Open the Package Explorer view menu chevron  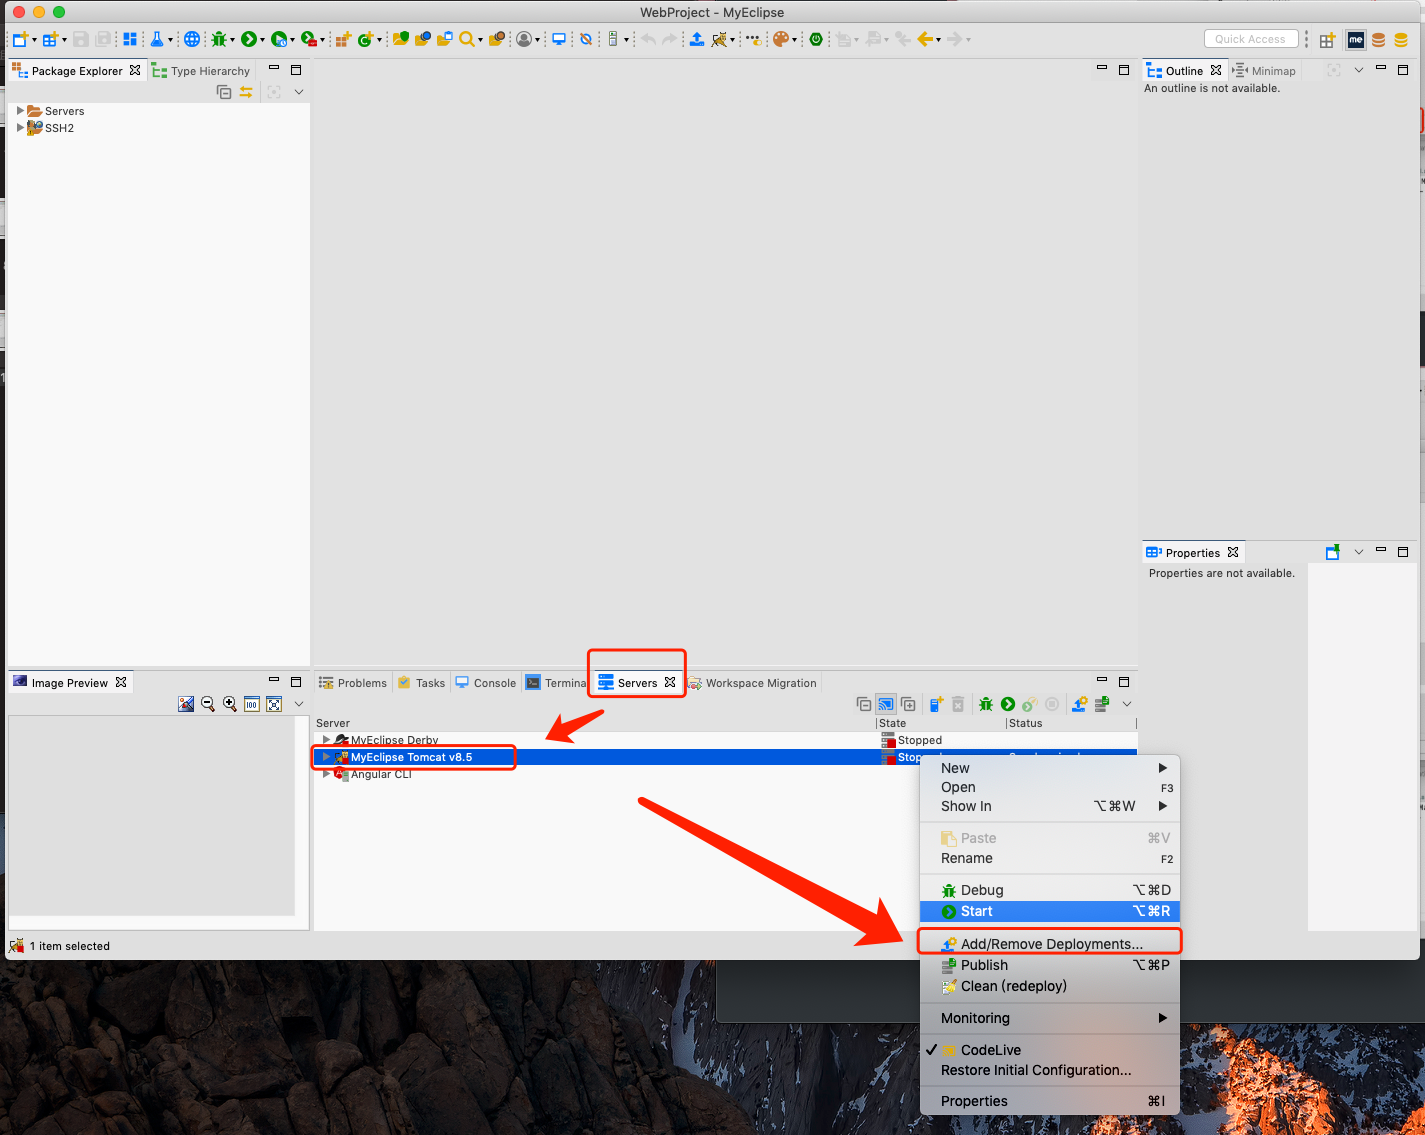pyautogui.click(x=298, y=92)
